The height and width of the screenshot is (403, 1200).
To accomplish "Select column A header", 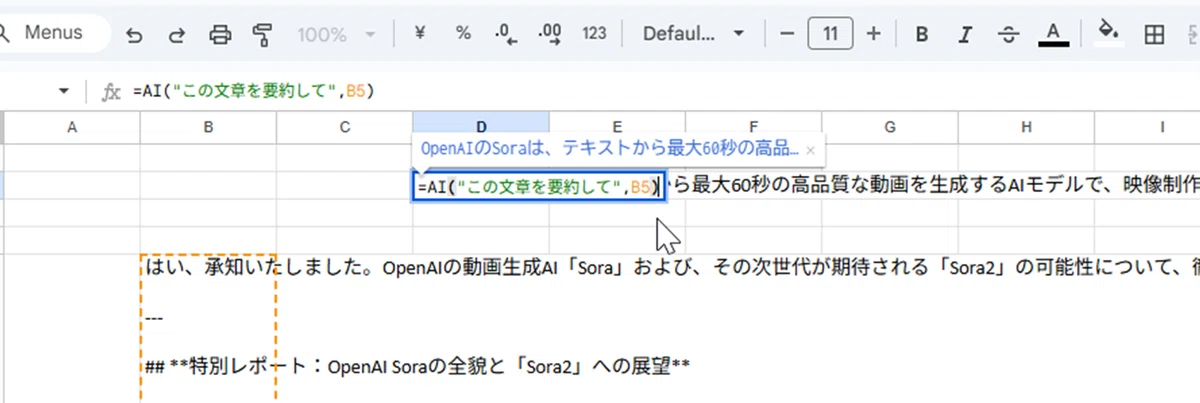I will tap(71, 127).
